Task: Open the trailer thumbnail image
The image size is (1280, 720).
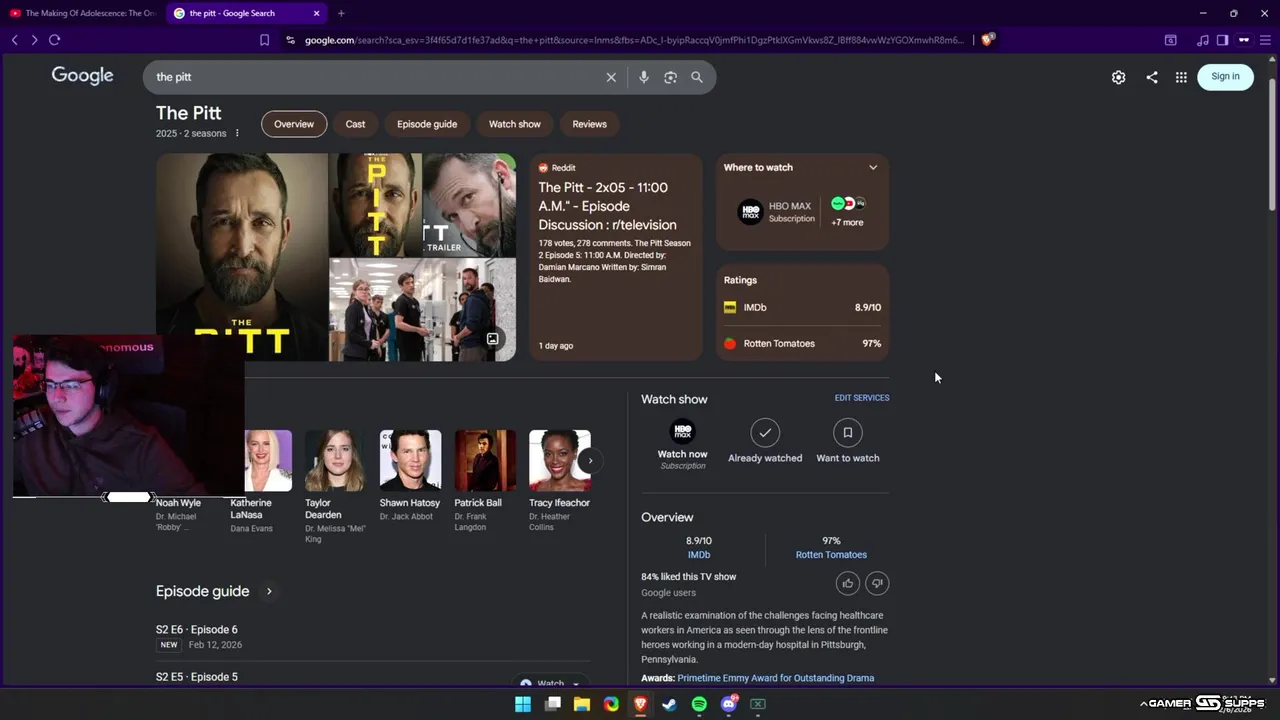Action: point(469,204)
